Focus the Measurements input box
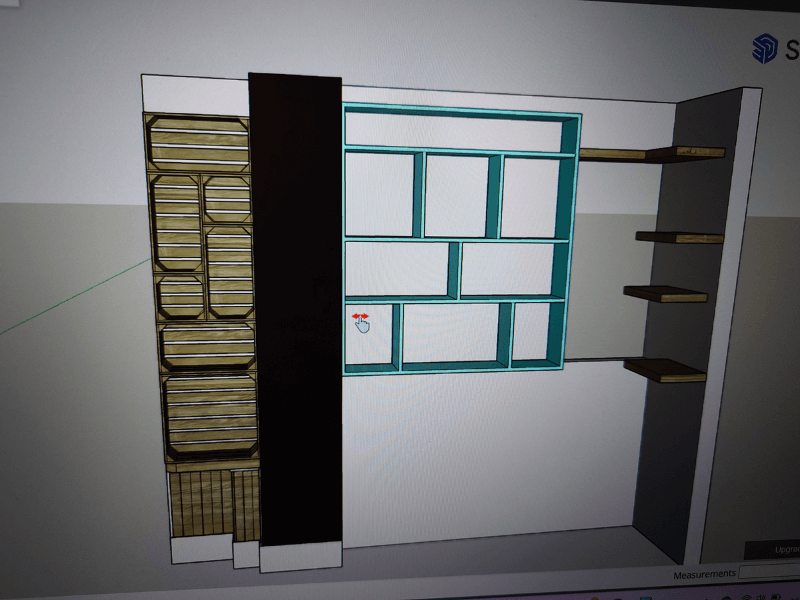Image resolution: width=800 pixels, height=600 pixels. (x=769, y=574)
